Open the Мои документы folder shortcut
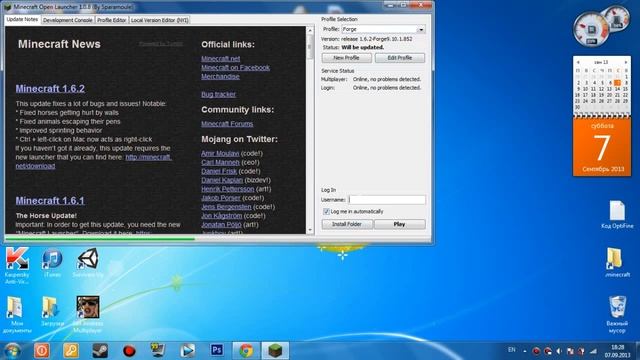The width and height of the screenshot is (640, 360). click(17, 314)
